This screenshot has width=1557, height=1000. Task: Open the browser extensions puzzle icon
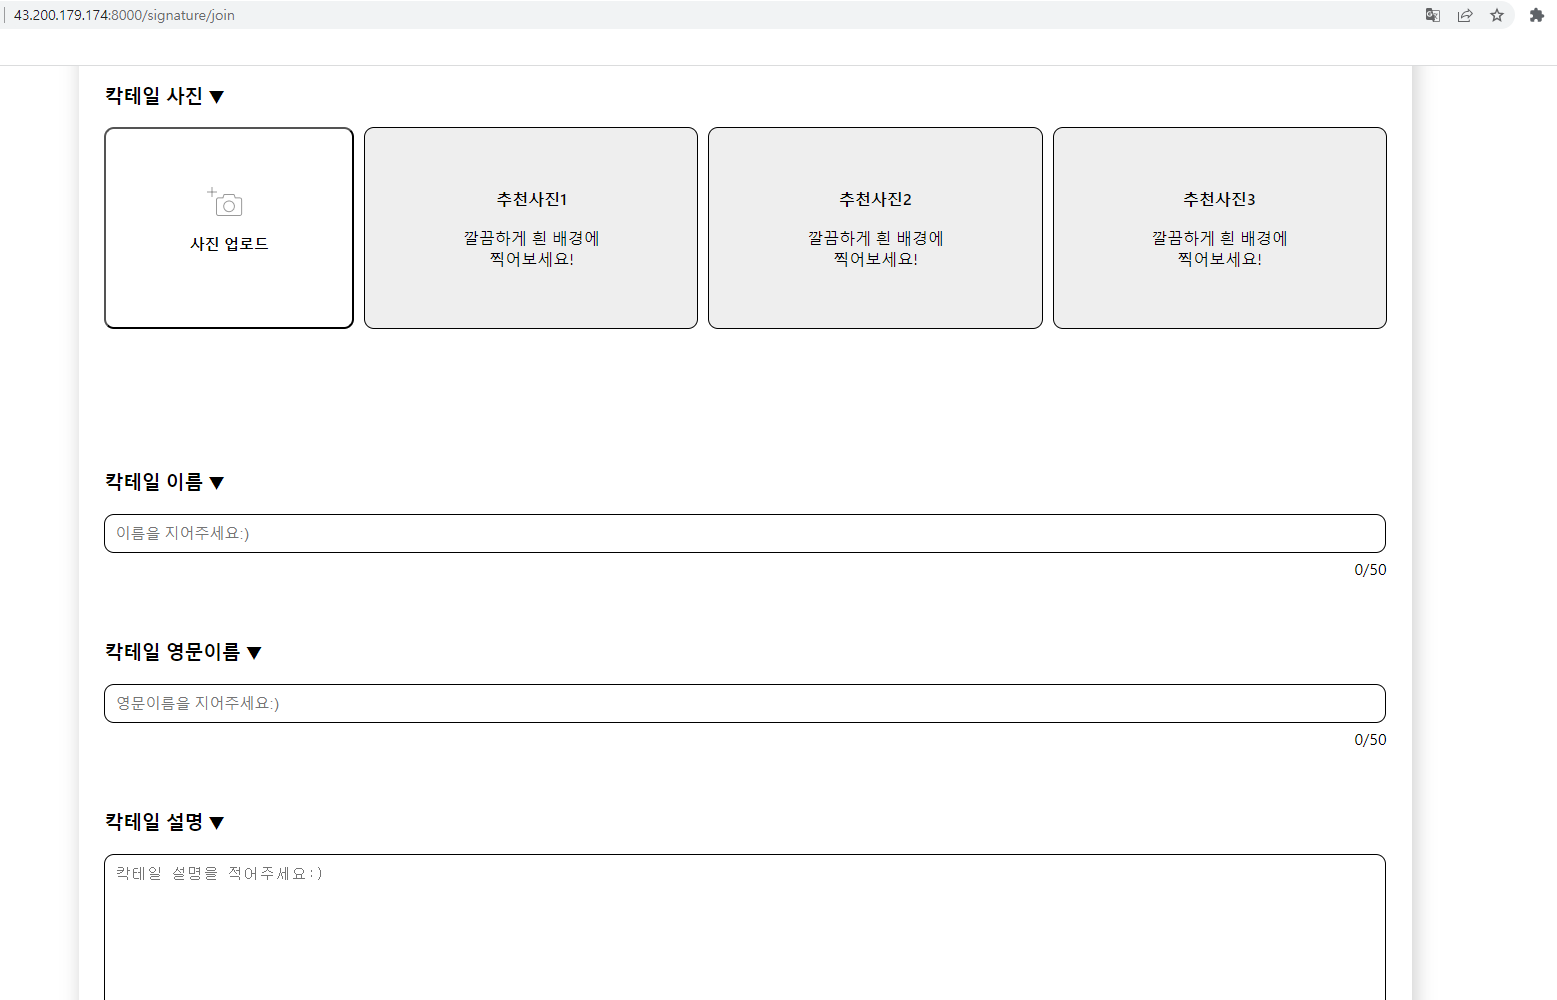tap(1536, 15)
